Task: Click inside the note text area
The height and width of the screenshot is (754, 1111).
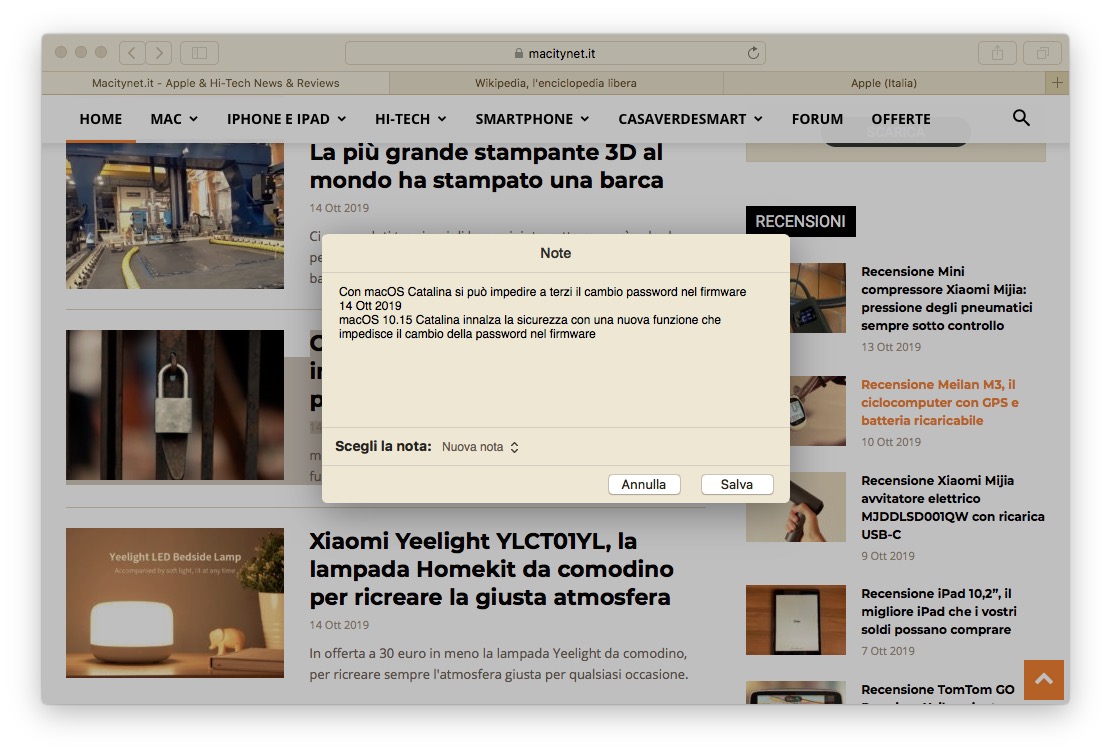Action: pos(556,349)
